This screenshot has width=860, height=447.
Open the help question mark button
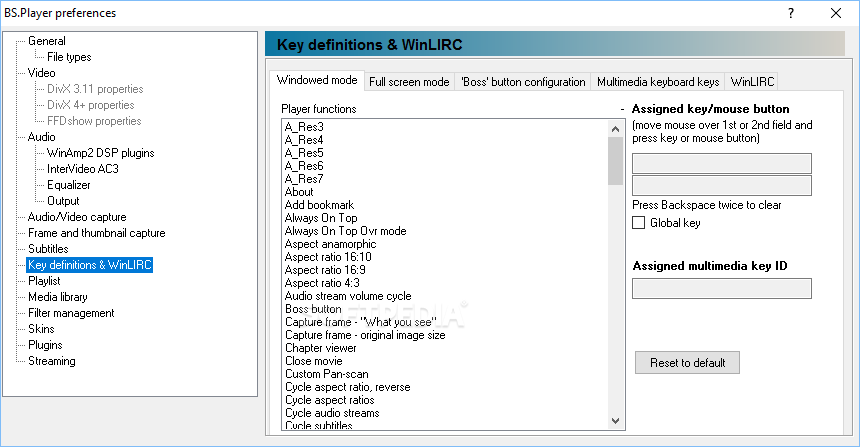click(791, 13)
